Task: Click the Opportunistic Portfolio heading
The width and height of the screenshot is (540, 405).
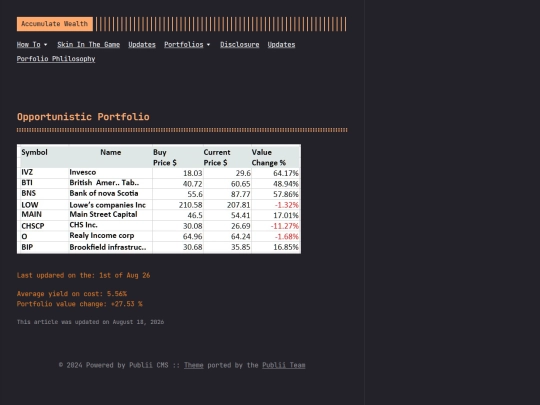Action: (83, 117)
